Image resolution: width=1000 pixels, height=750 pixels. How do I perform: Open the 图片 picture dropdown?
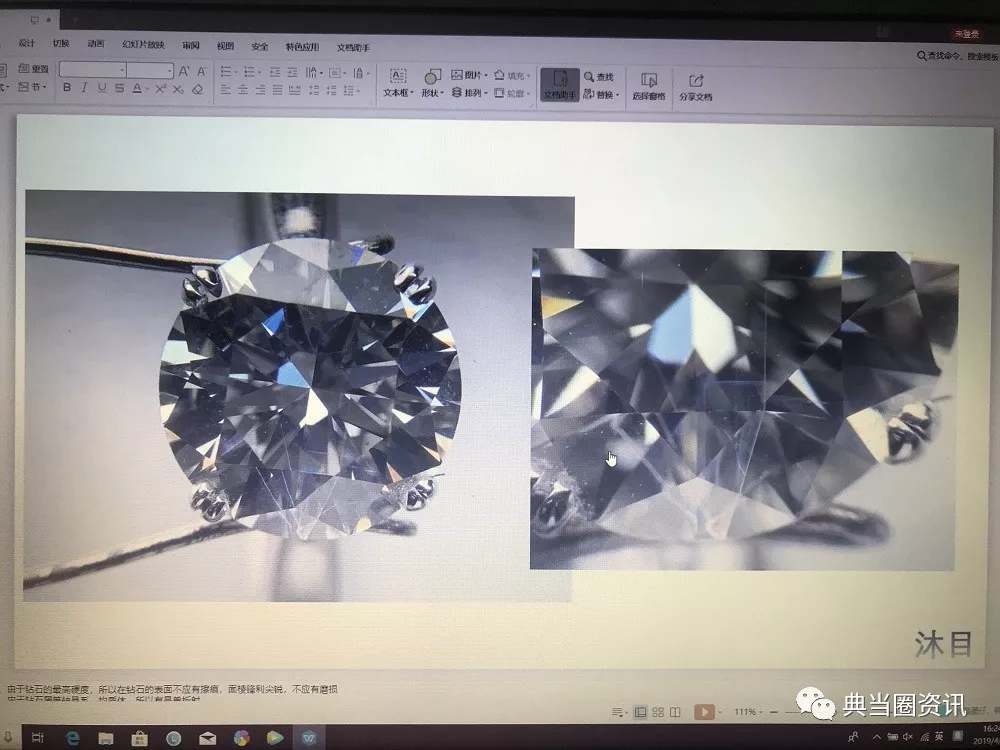tap(469, 75)
